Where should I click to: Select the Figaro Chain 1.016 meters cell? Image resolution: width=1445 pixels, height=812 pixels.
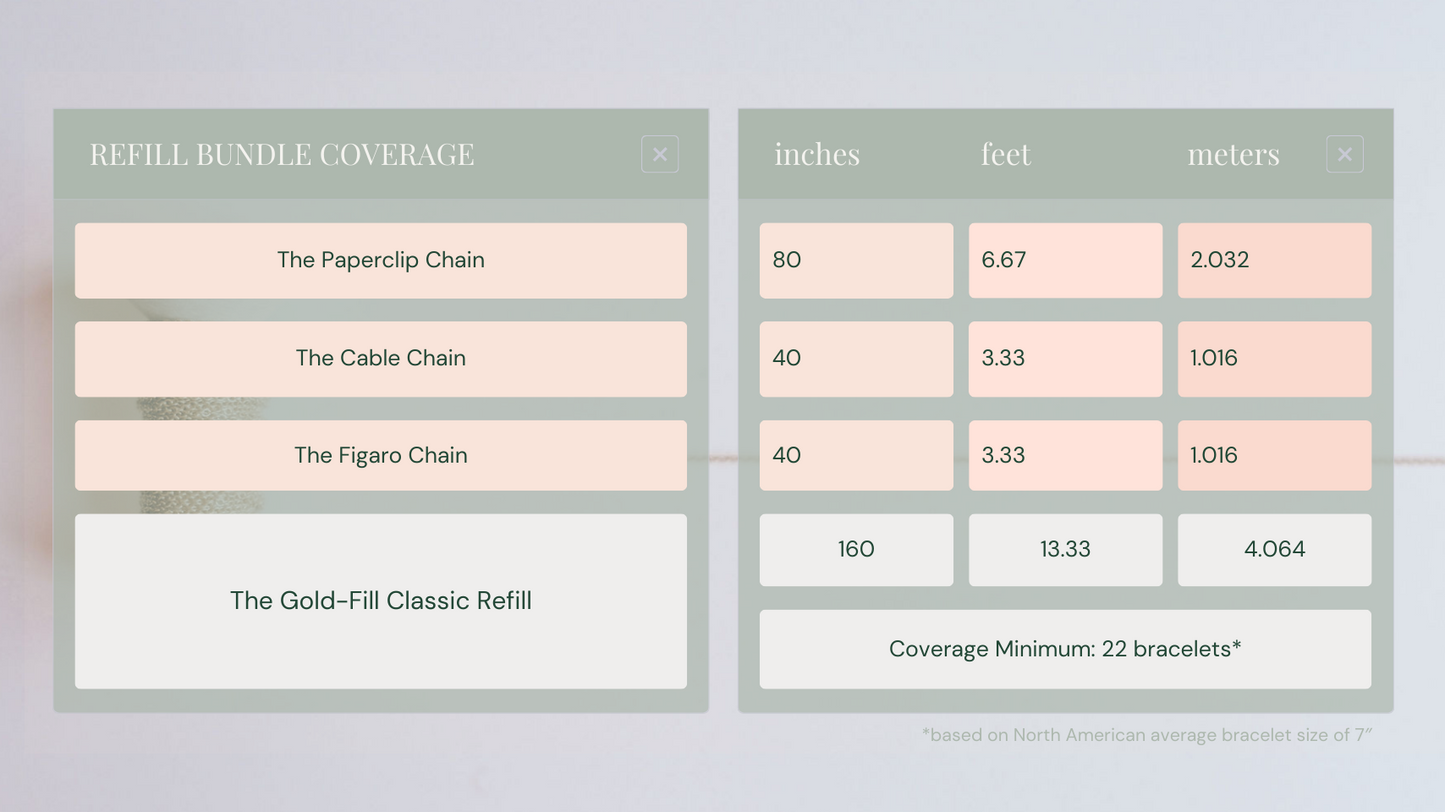(1274, 455)
